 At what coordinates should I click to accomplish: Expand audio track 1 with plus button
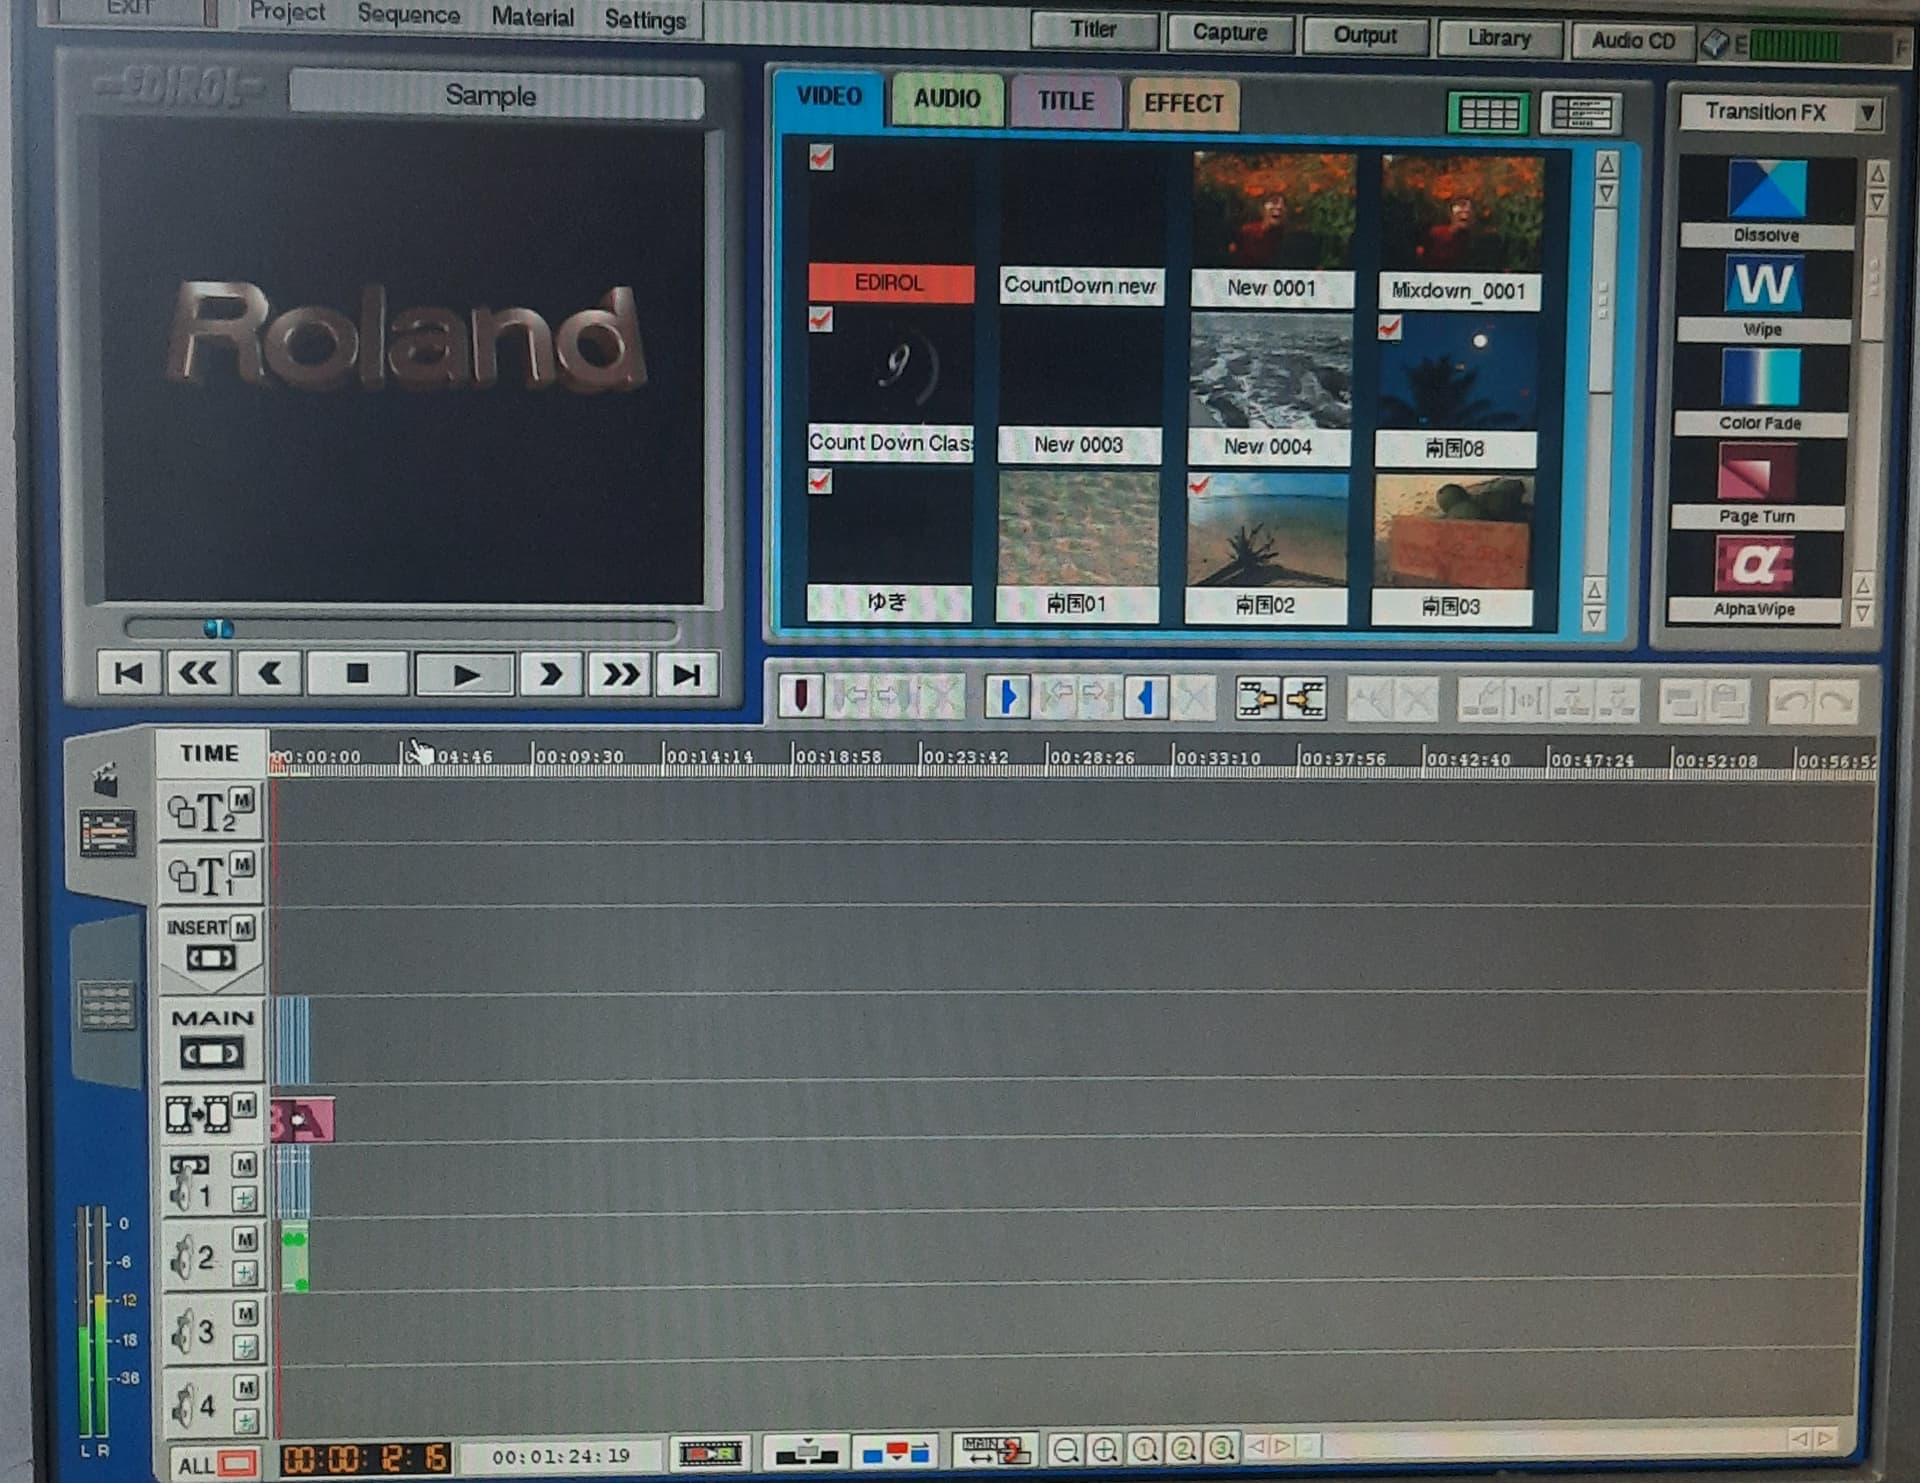(244, 1198)
